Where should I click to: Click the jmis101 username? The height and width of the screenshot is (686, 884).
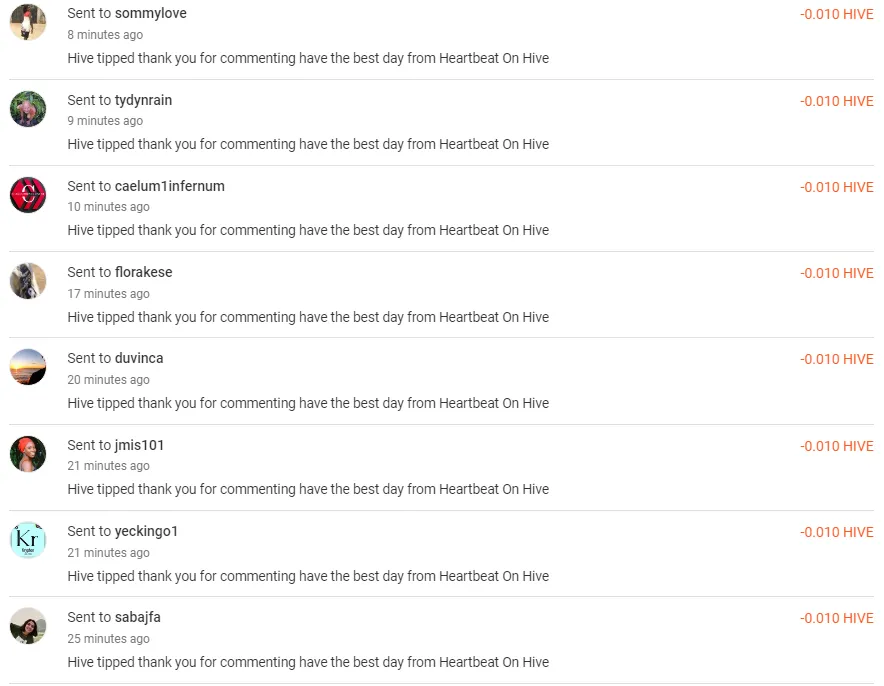[140, 445]
